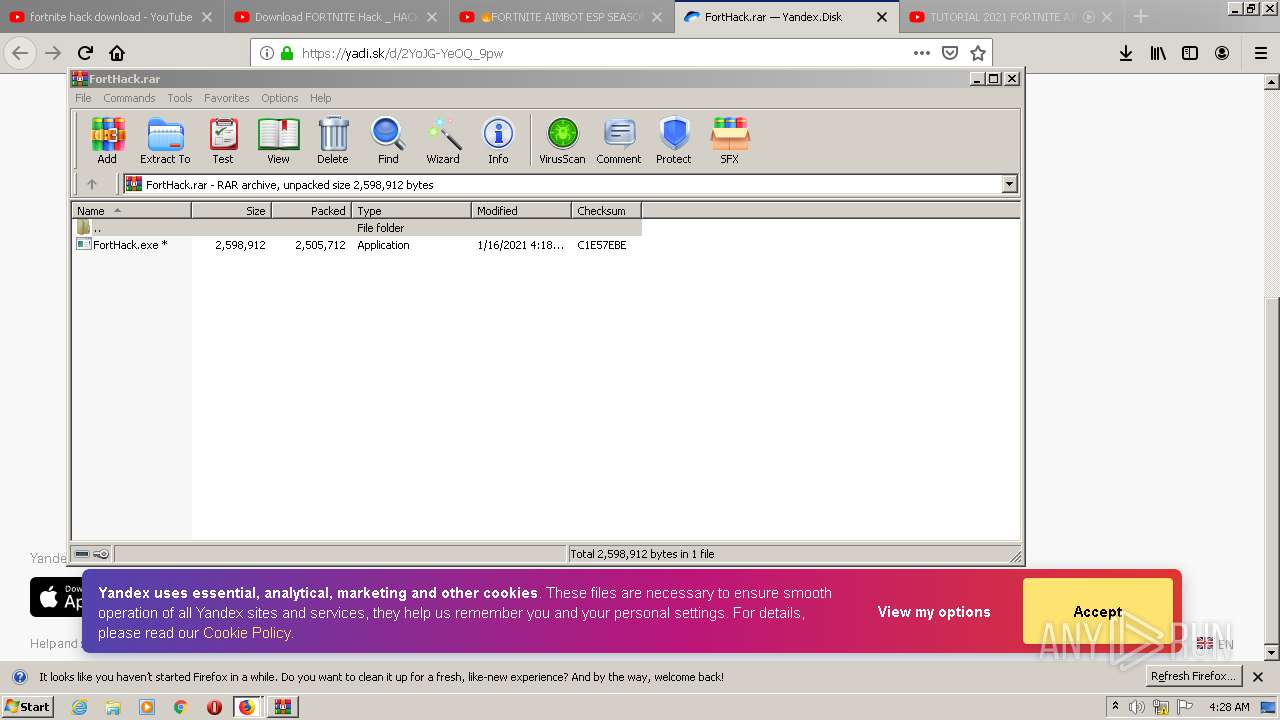Bookmark this page with star icon
This screenshot has height=720, width=1280.
[978, 53]
